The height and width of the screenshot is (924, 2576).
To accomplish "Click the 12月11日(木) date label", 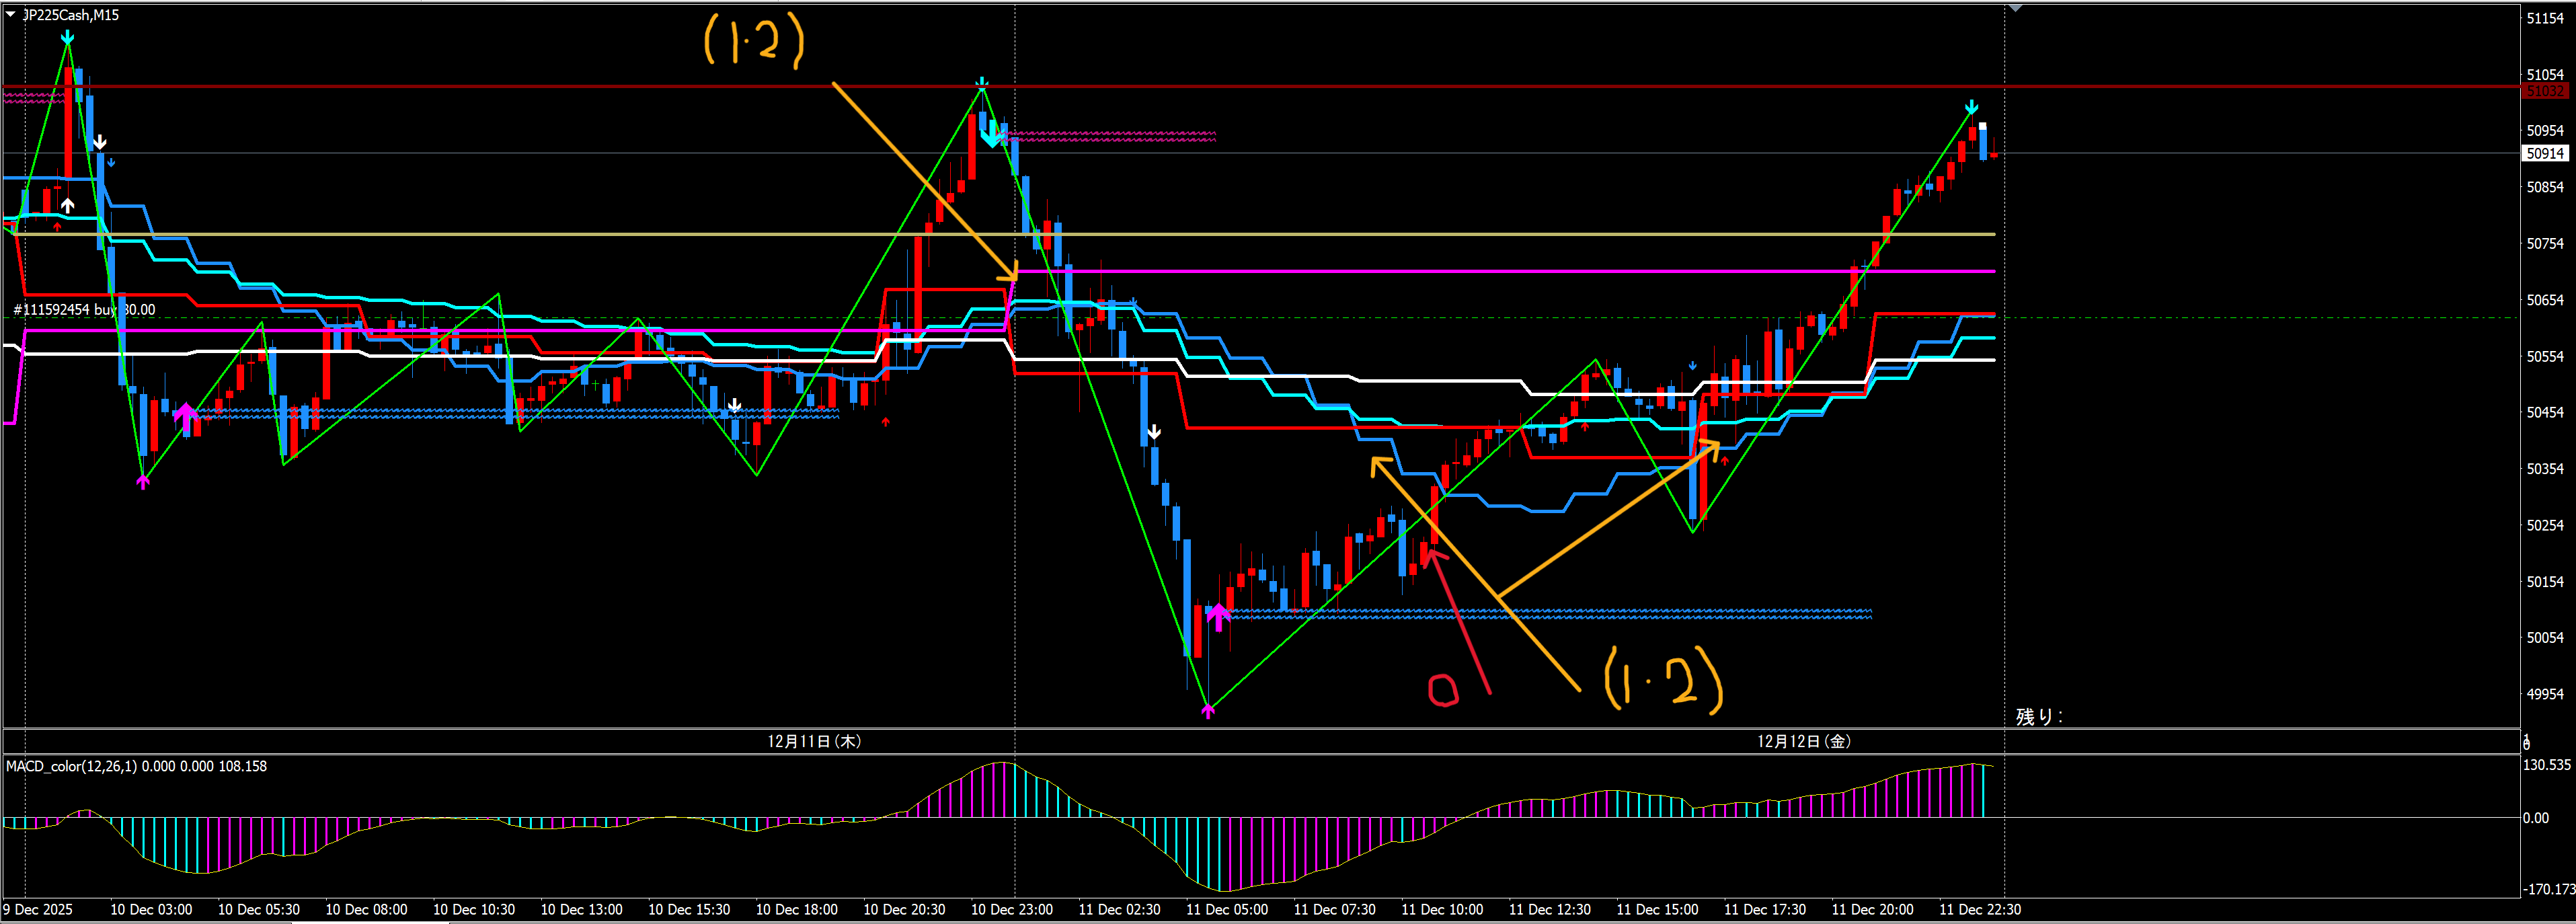I will (x=814, y=741).
